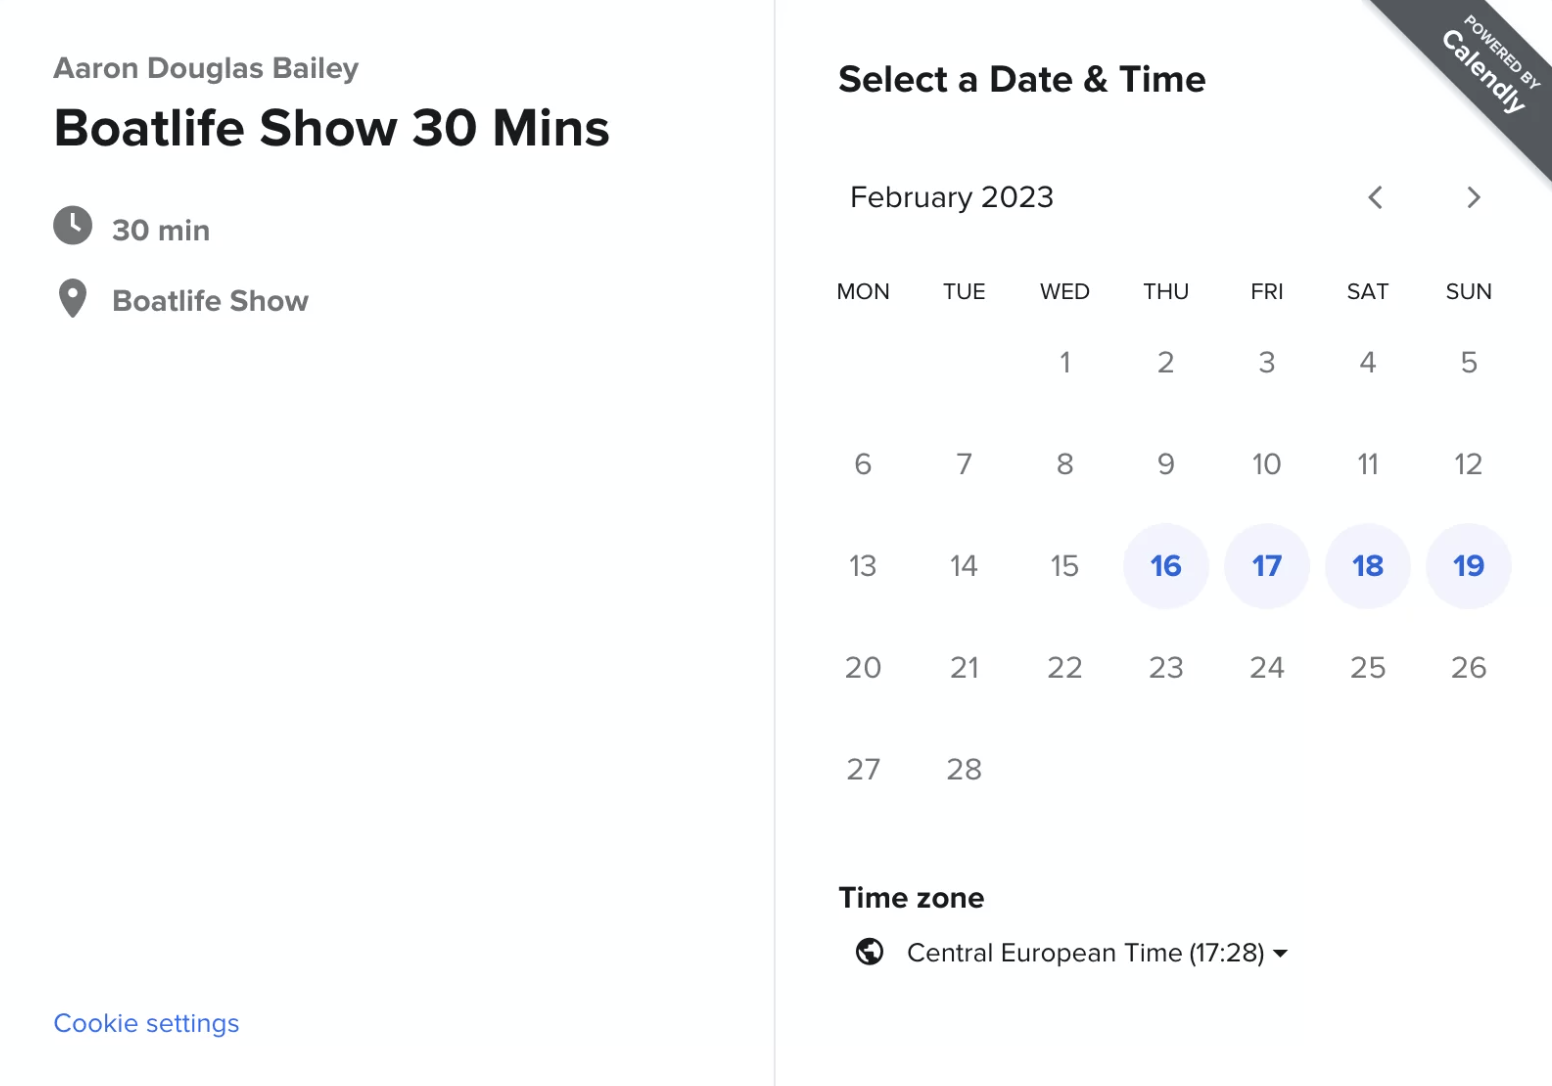Click the unavailable date 20

tap(863, 667)
